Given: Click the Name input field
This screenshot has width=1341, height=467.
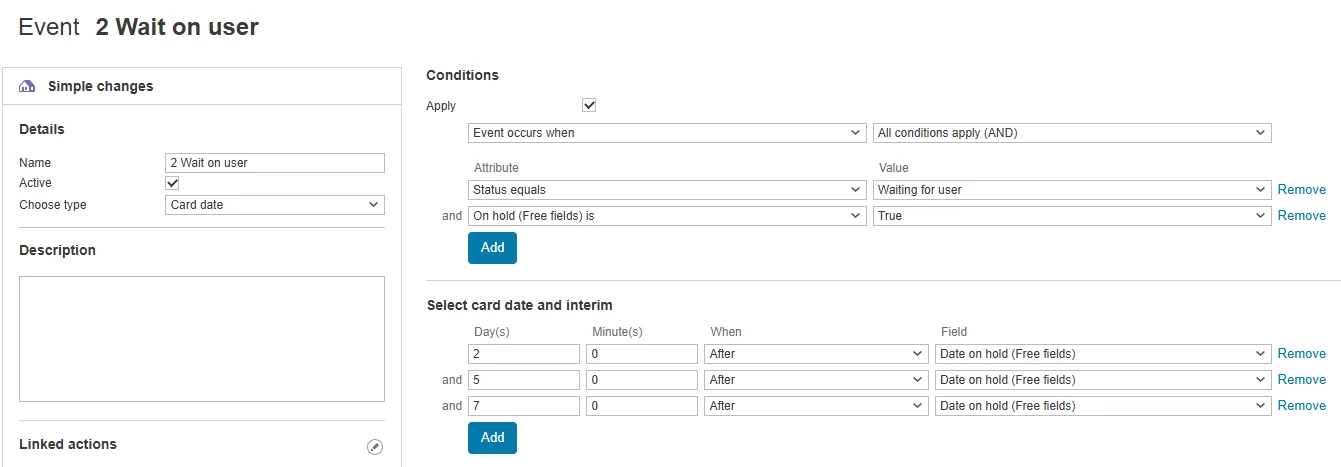Looking at the screenshot, I should pos(274,163).
